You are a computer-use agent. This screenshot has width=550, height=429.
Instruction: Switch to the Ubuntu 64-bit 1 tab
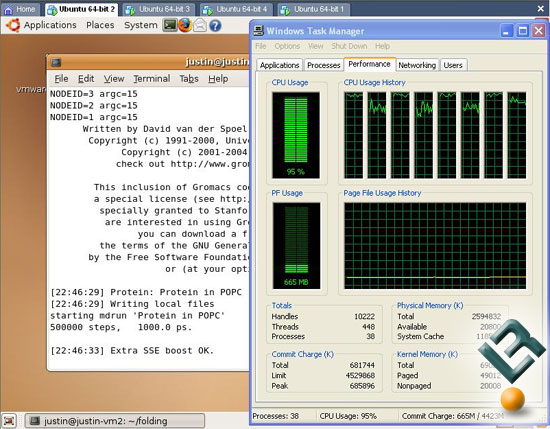pyautogui.click(x=314, y=9)
